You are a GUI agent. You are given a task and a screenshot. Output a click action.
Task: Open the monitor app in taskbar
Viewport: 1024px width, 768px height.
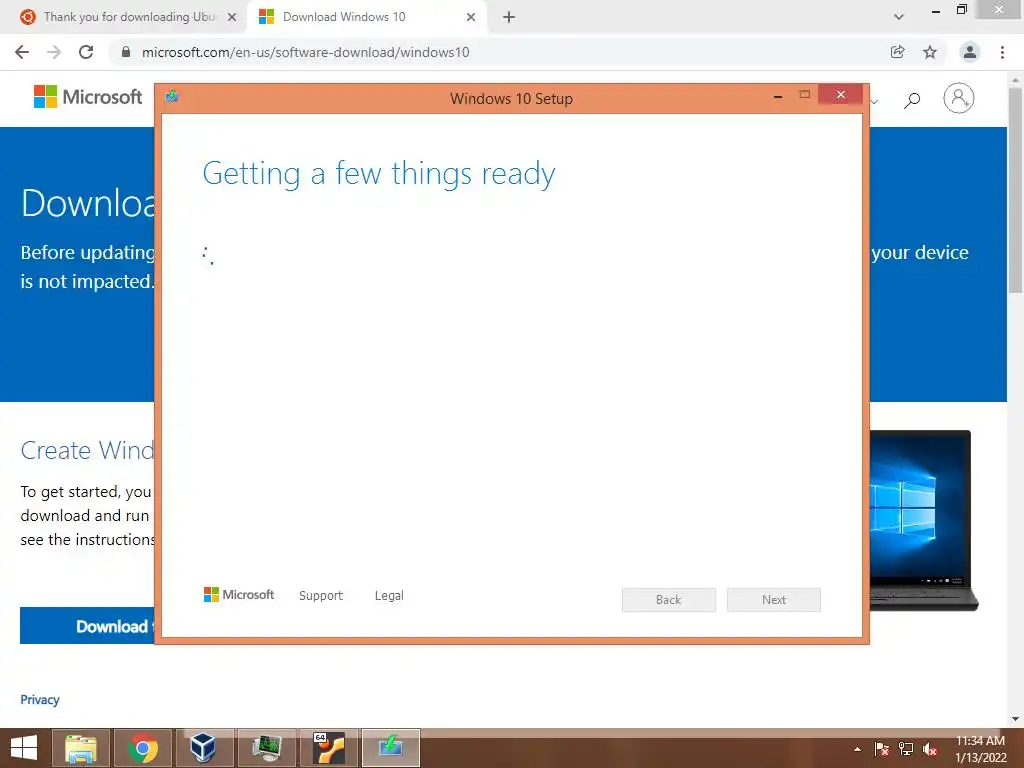pos(266,748)
